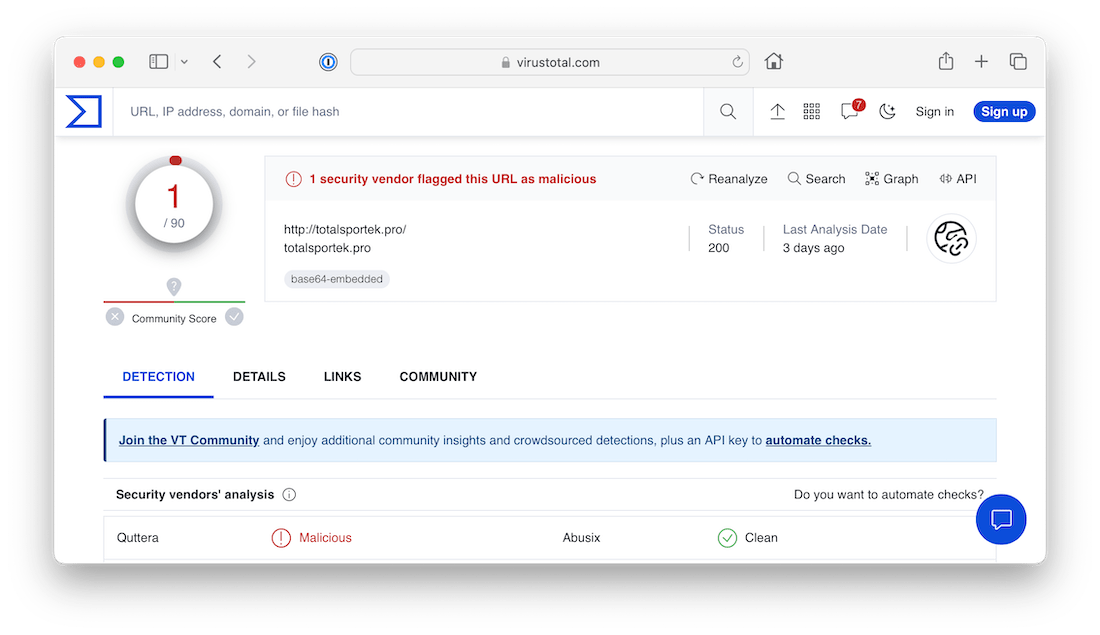Screen dimensions: 1100x635
Task: Click the 1Password extension icon
Action: point(328,62)
